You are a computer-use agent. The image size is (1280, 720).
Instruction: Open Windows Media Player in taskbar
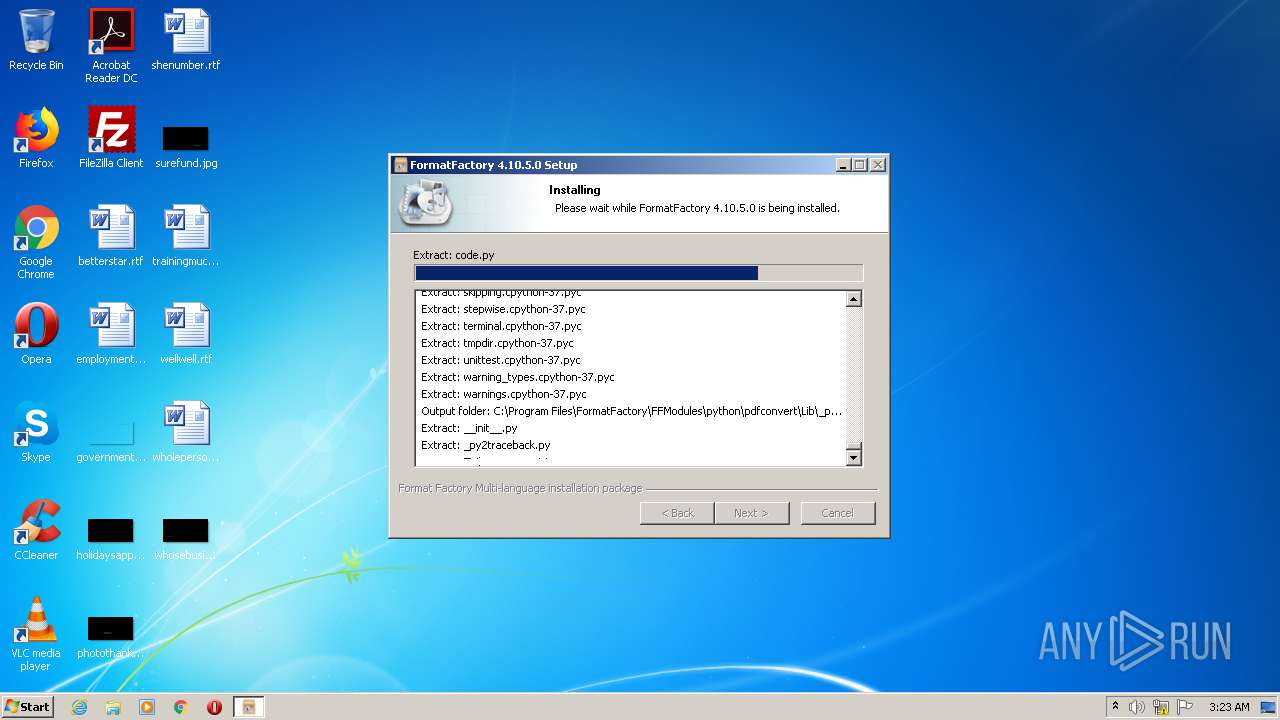(147, 707)
